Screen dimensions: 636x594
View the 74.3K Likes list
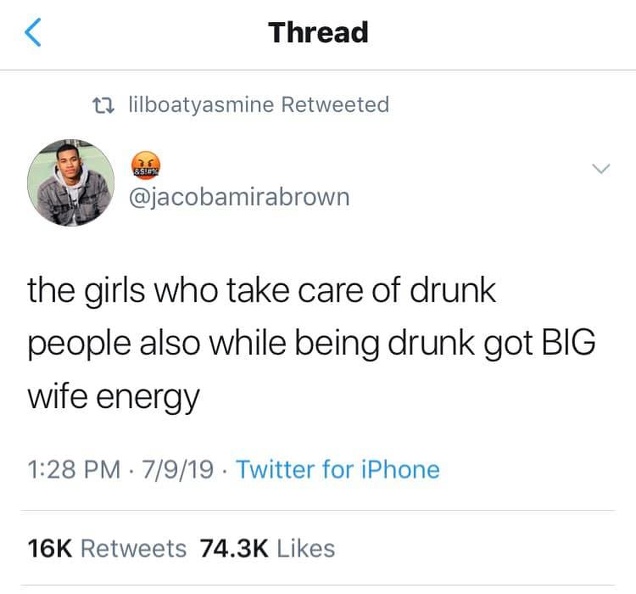point(267,549)
